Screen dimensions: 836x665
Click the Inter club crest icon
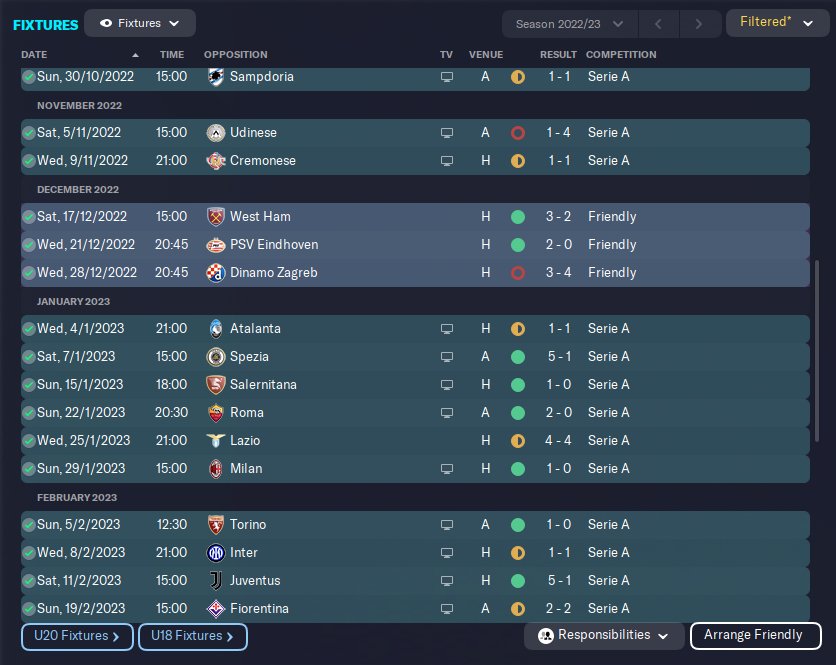tap(215, 552)
